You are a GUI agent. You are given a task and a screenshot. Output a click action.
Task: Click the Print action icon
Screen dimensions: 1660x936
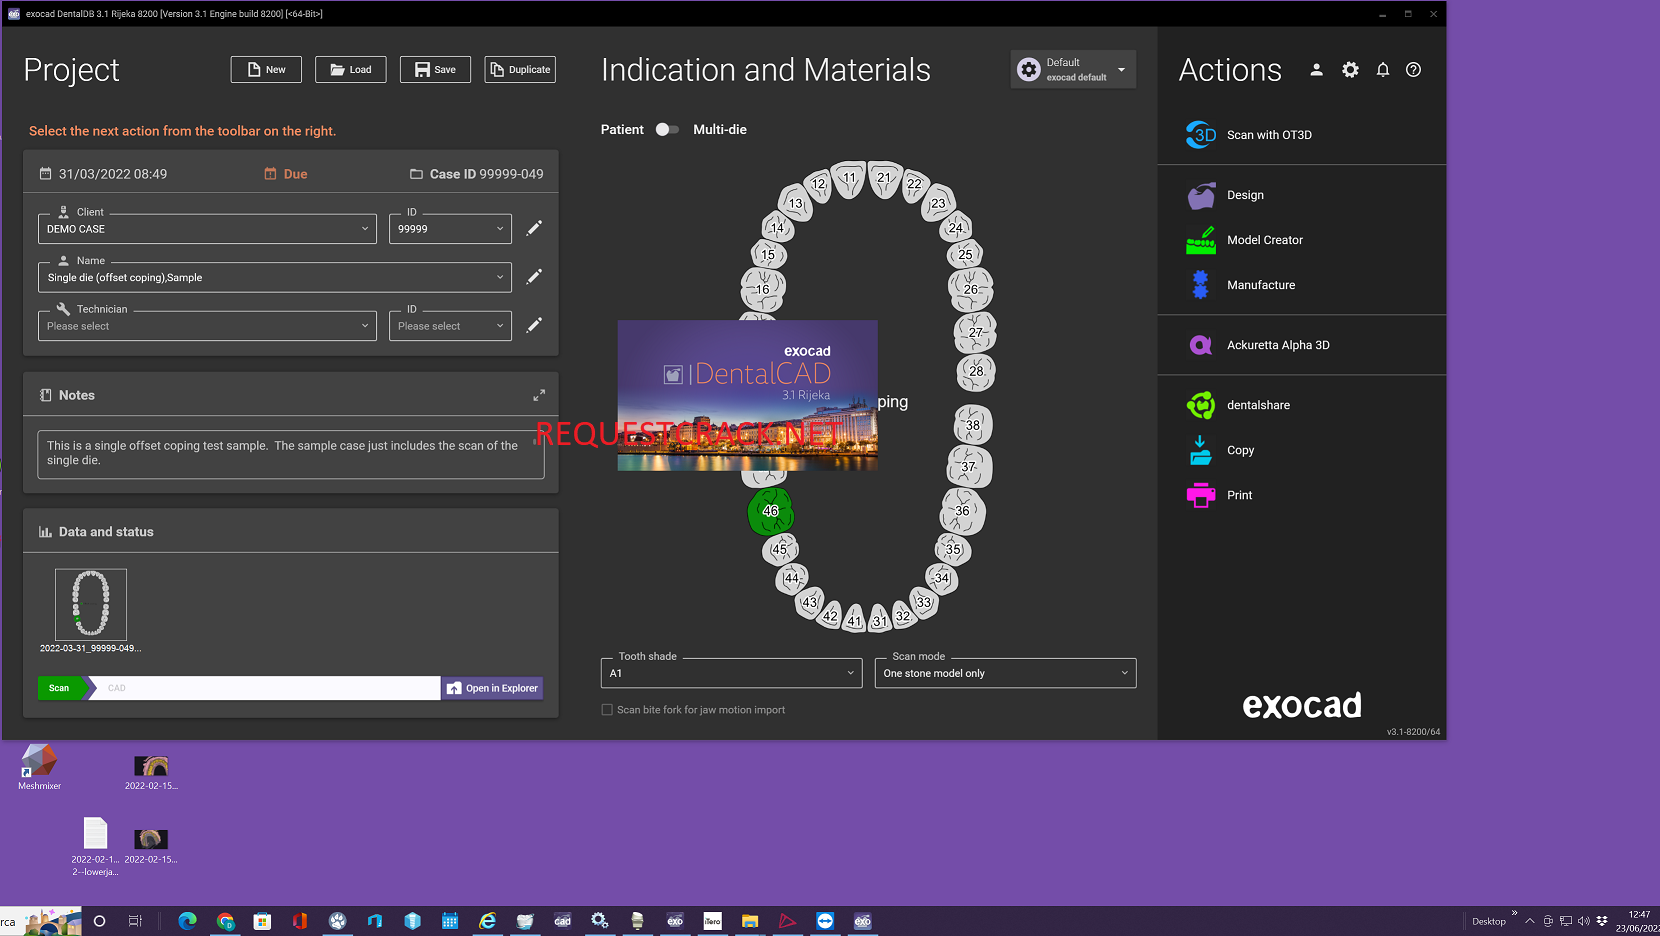pos(1200,495)
